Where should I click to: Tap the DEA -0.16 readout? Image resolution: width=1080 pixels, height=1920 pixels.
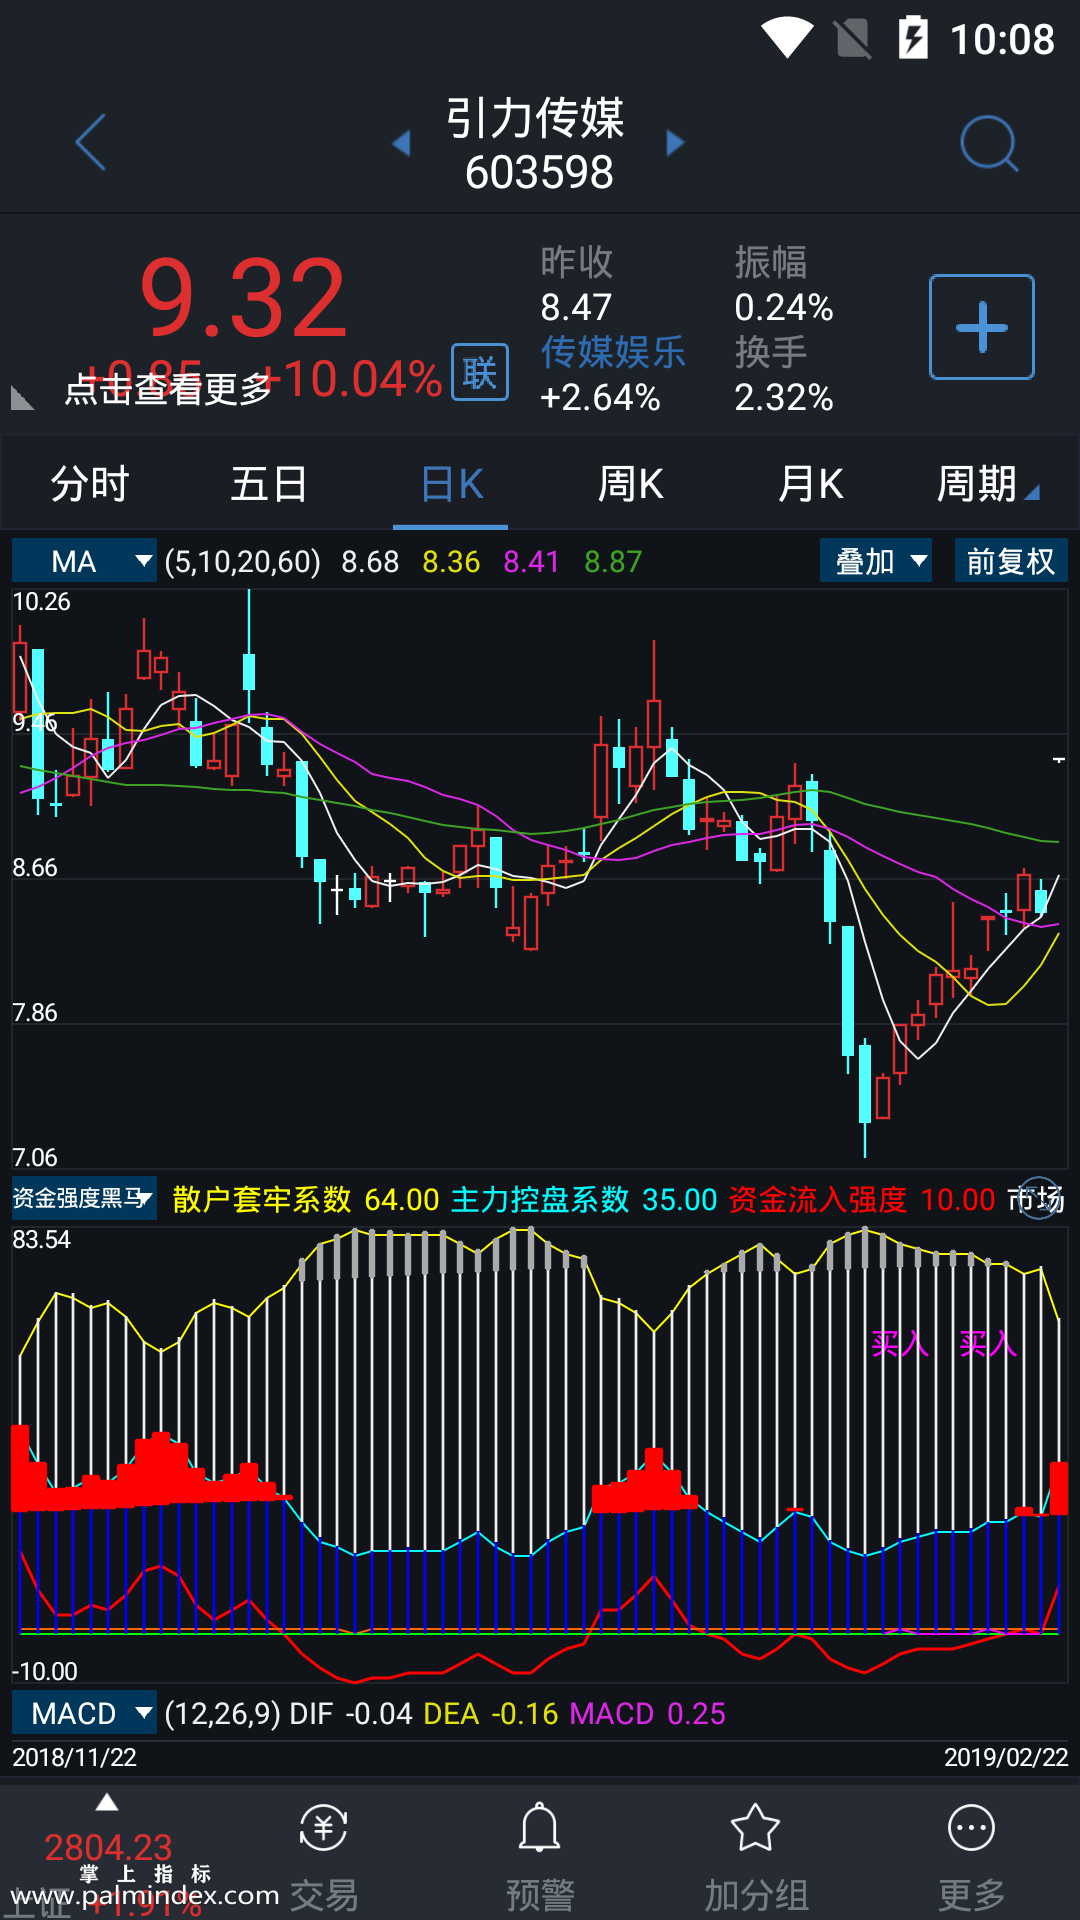coord(491,1713)
